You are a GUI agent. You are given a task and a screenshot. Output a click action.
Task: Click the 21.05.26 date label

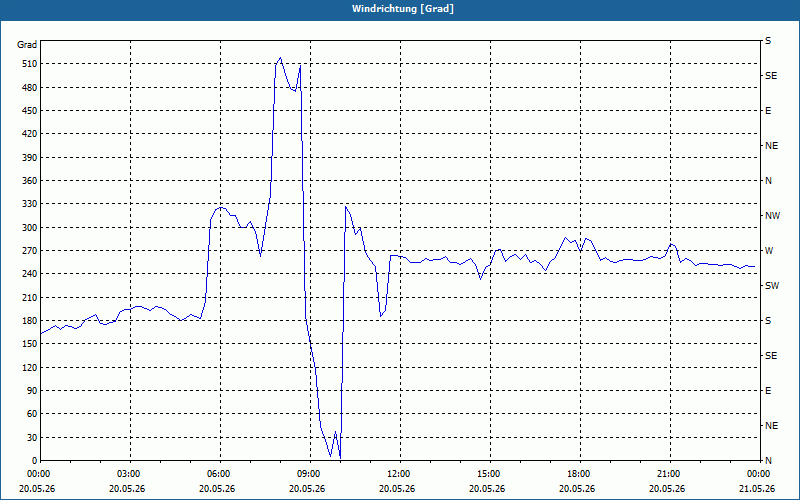coord(757,489)
